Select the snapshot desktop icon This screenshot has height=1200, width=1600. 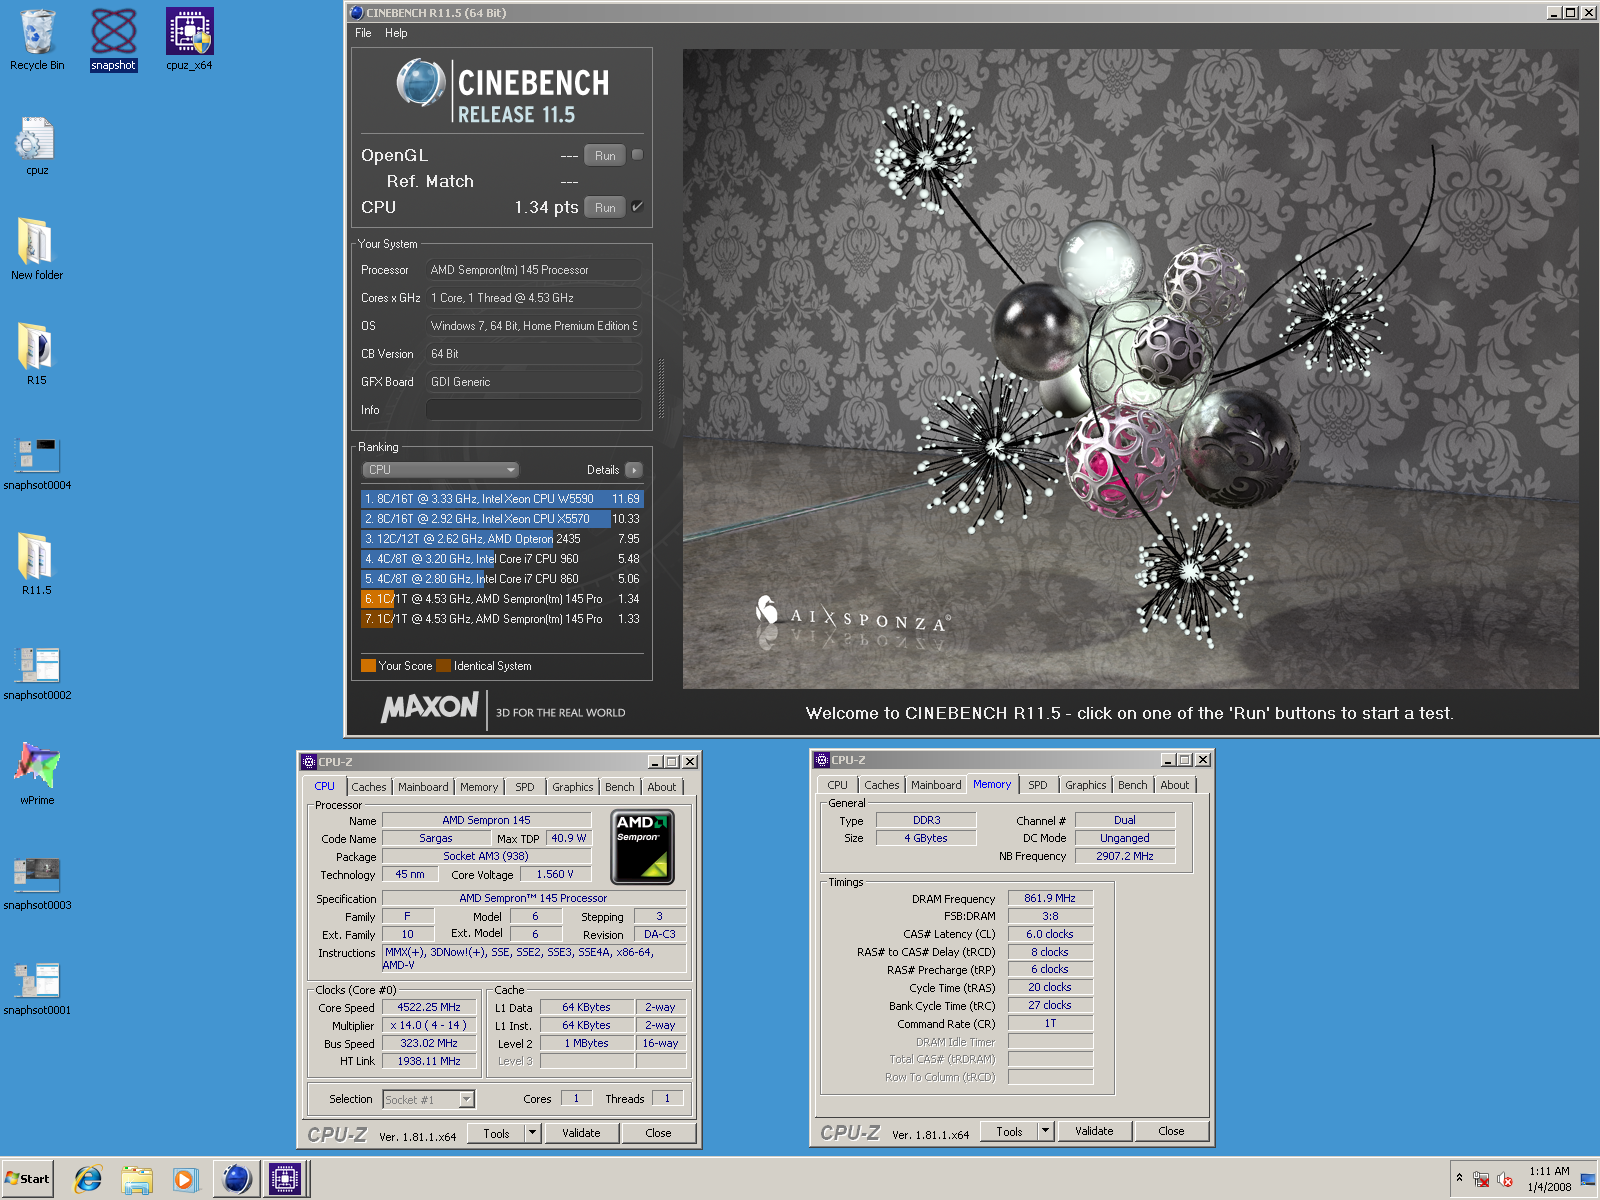(x=113, y=40)
